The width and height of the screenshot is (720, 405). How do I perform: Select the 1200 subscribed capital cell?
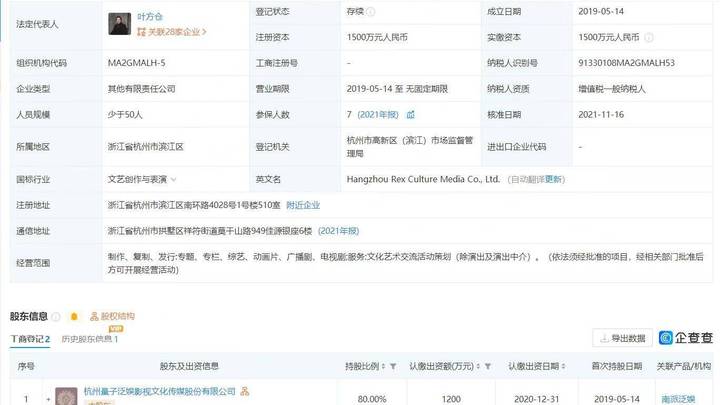[451, 399]
